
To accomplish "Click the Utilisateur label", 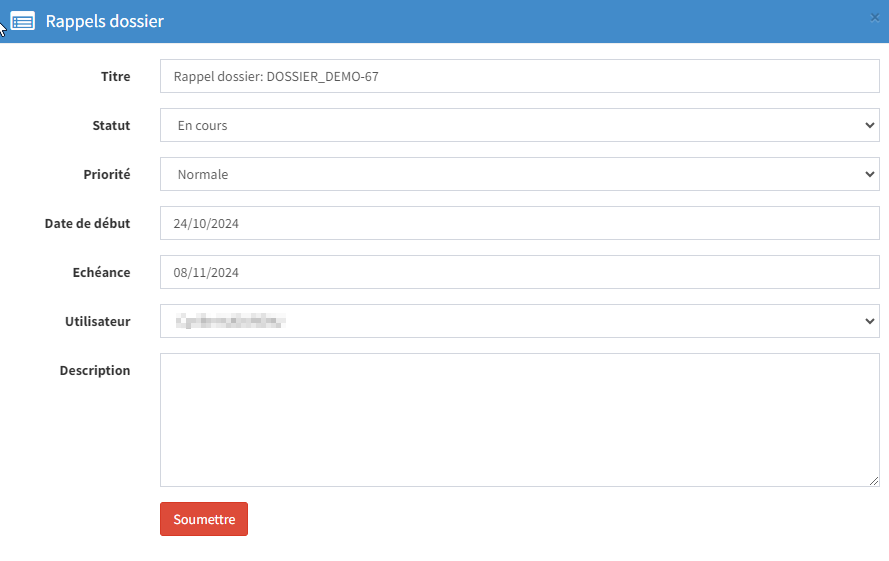I will pos(97,321).
